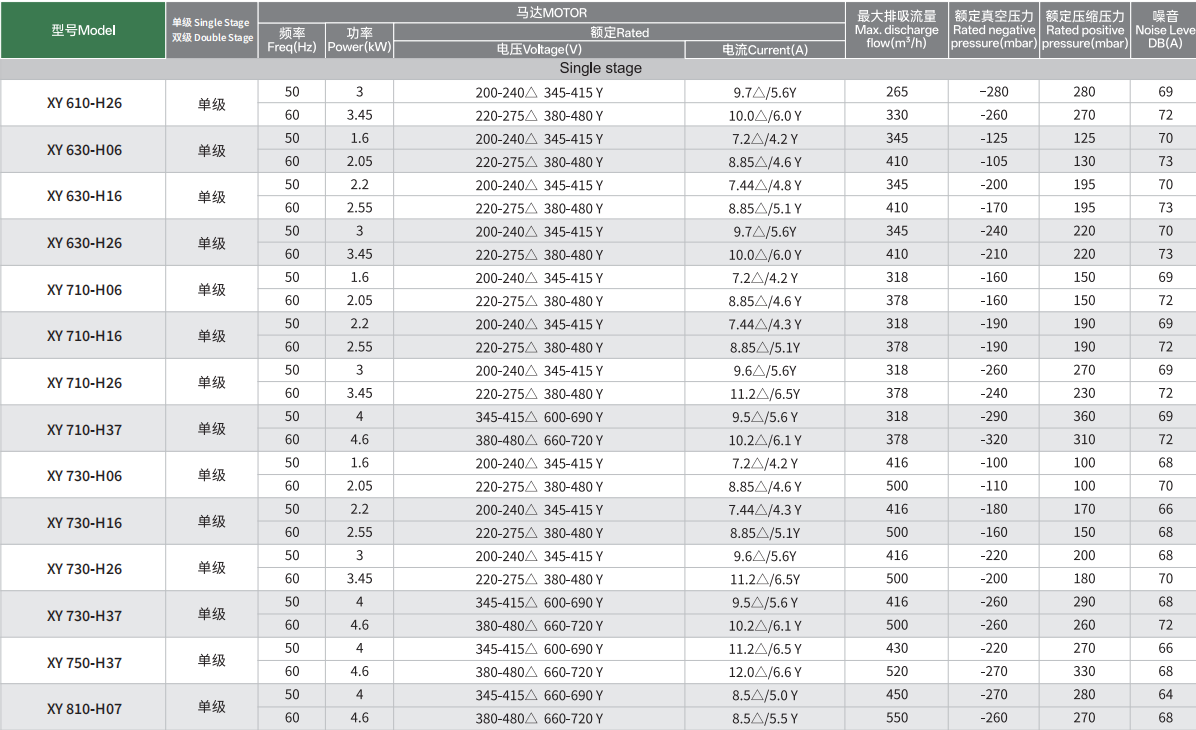
Task: Click the 电流Current(A) header
Action: coord(765,50)
